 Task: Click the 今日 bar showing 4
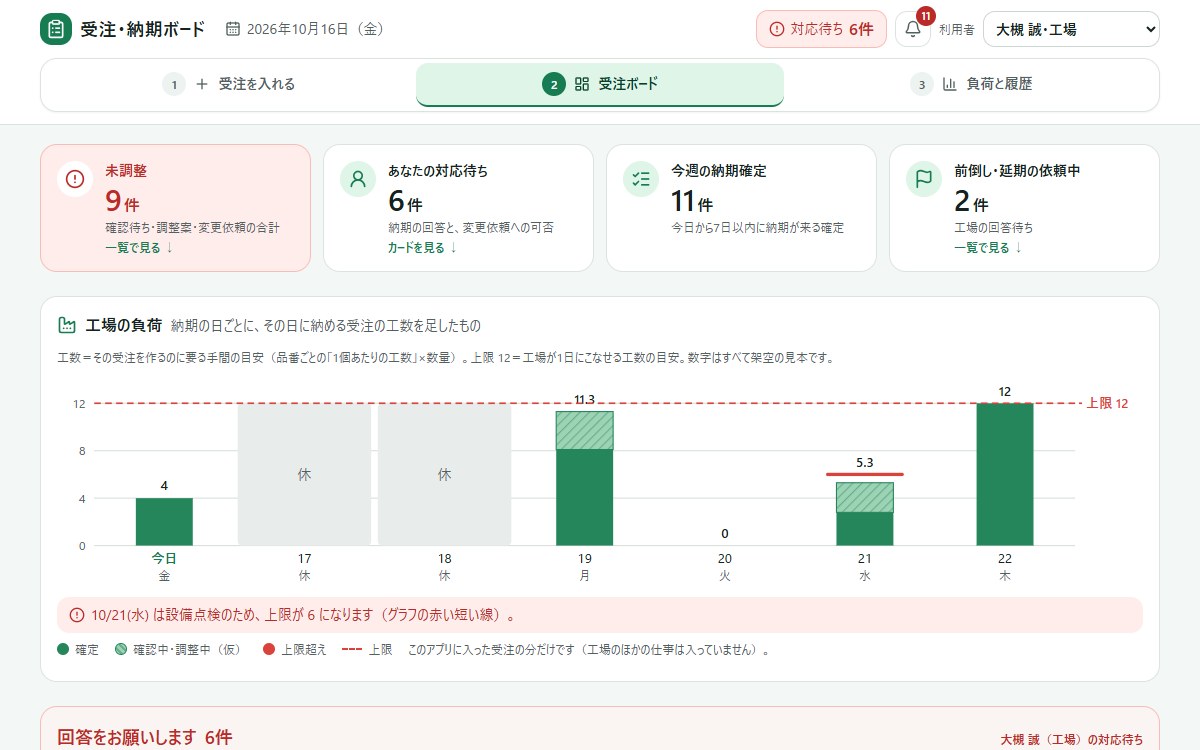point(164,522)
